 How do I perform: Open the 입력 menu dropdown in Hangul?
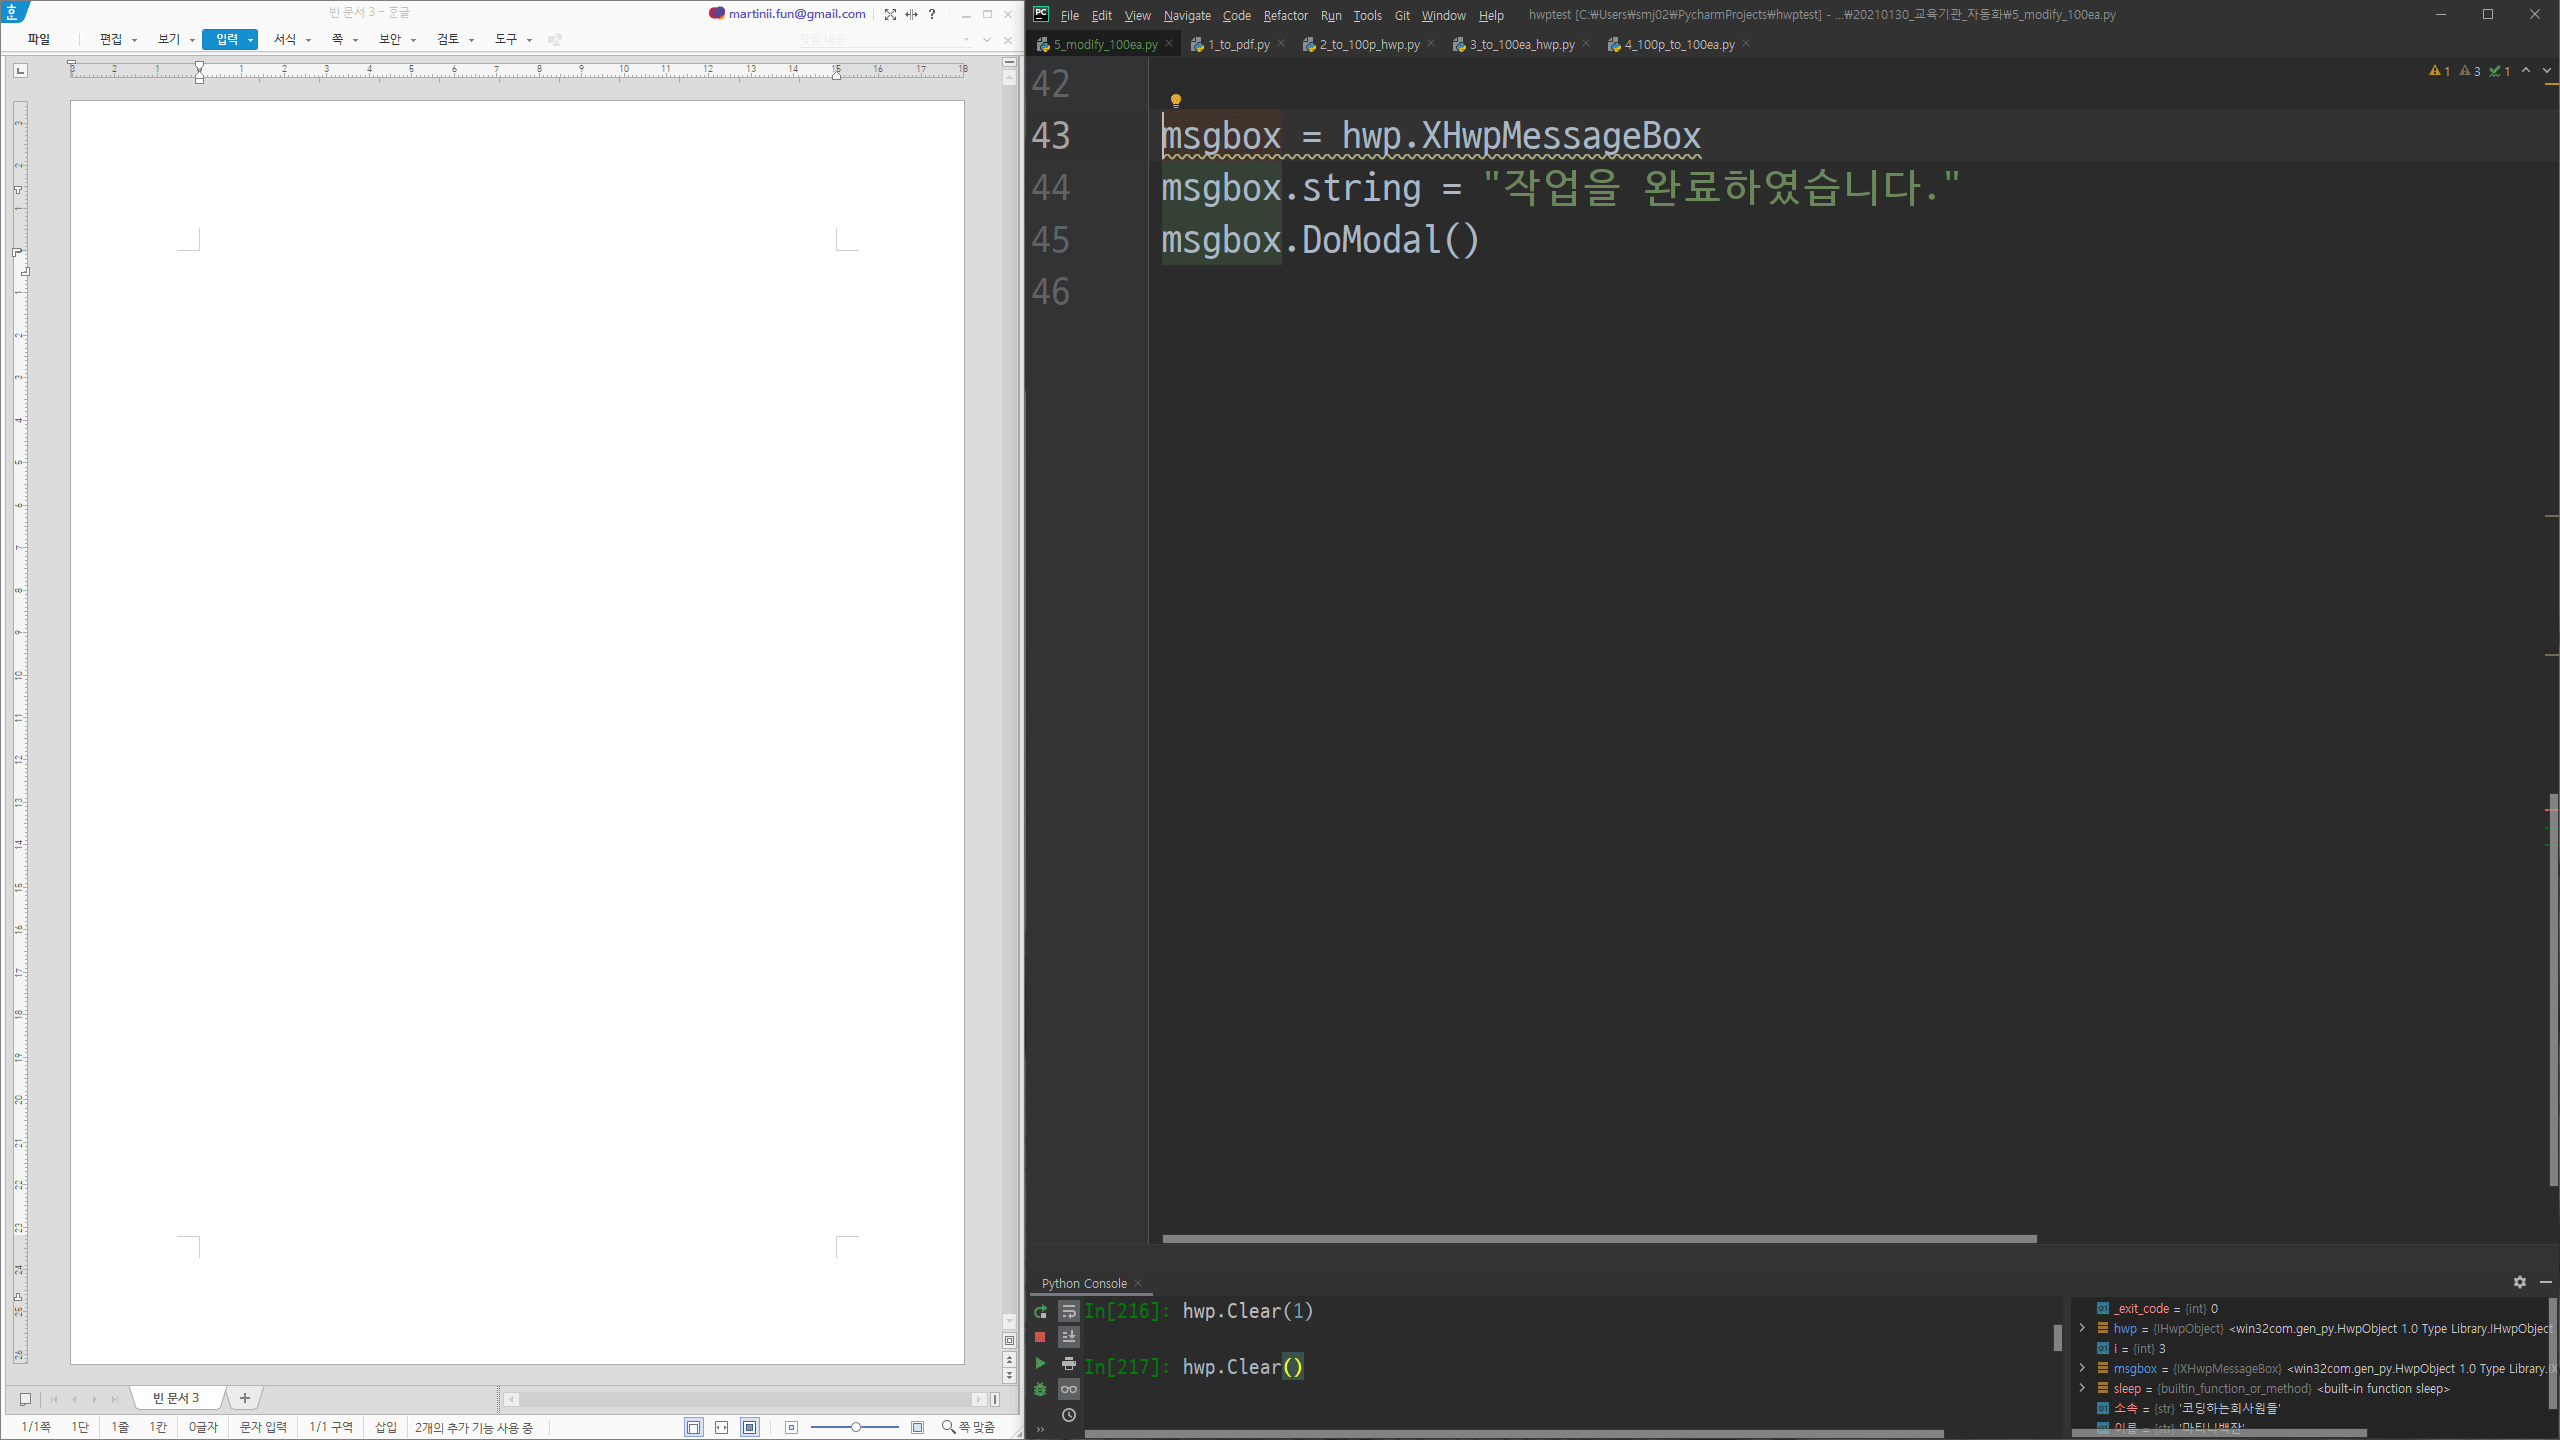(250, 40)
